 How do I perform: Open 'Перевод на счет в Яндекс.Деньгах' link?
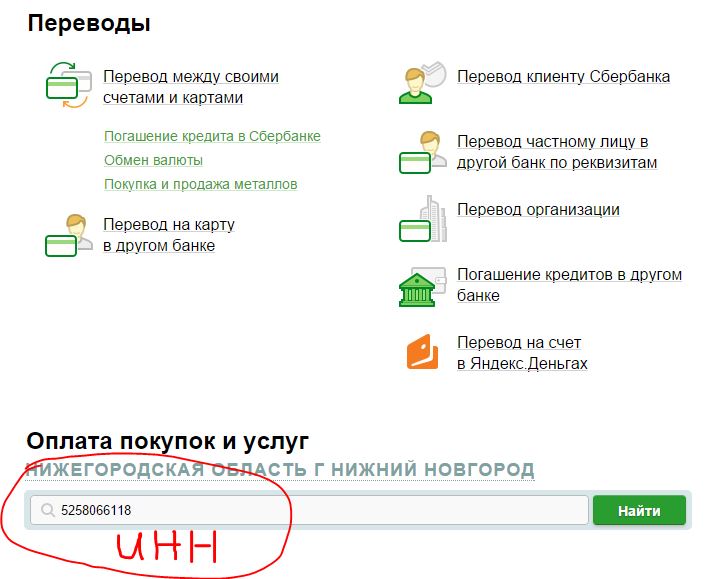click(522, 353)
